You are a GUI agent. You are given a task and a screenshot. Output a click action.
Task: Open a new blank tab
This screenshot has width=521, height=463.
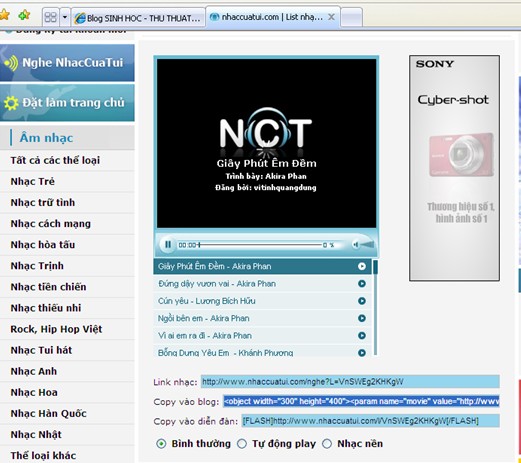click(x=351, y=17)
